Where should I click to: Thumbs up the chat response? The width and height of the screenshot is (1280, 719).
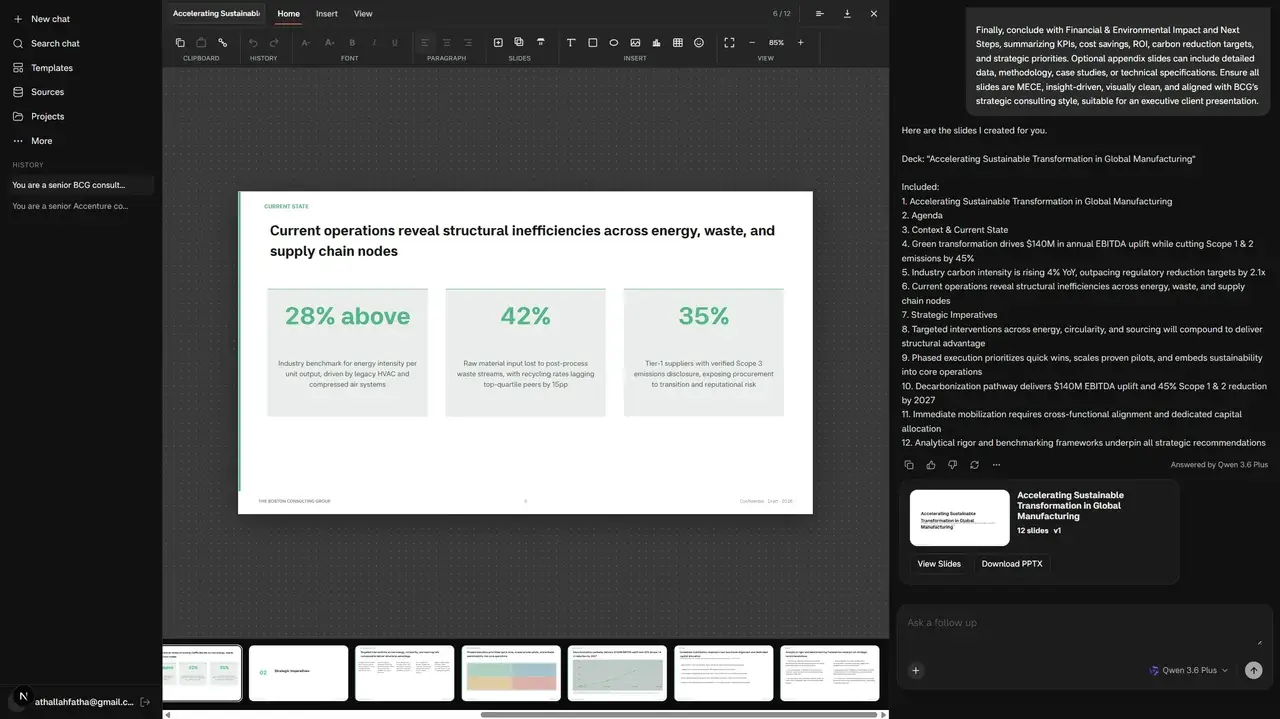pyautogui.click(x=931, y=465)
